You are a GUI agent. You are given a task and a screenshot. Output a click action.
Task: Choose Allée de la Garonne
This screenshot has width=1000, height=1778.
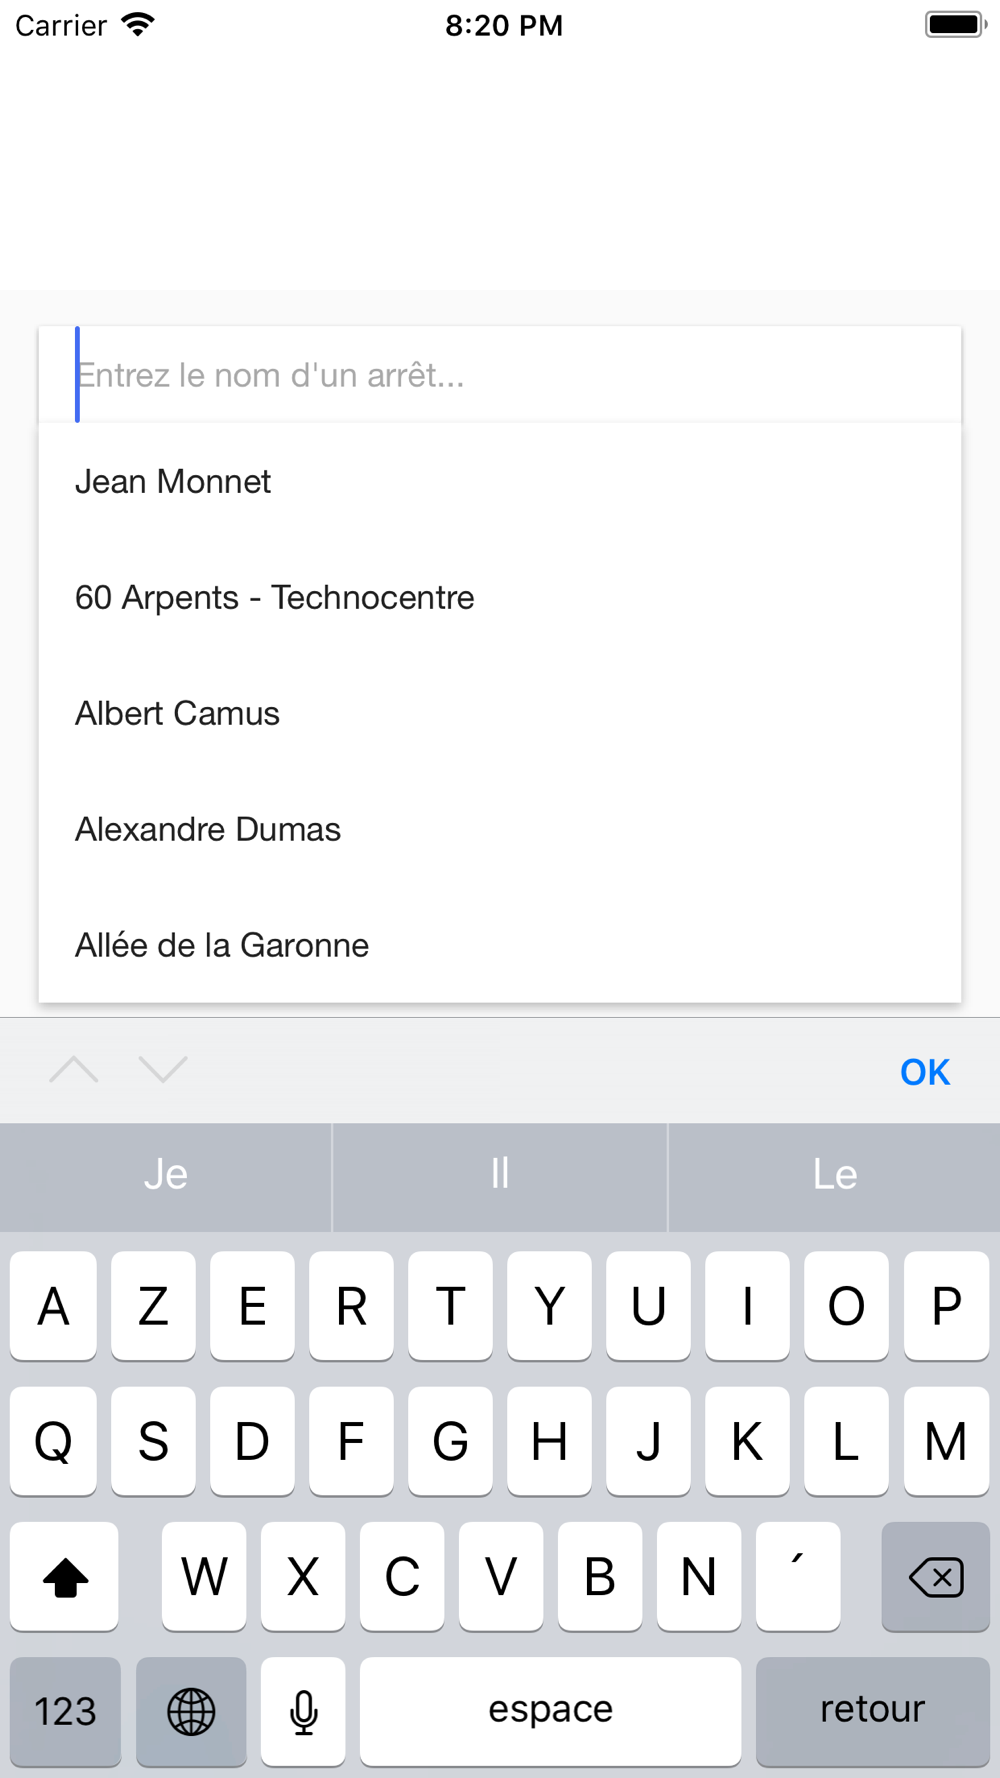click(222, 946)
